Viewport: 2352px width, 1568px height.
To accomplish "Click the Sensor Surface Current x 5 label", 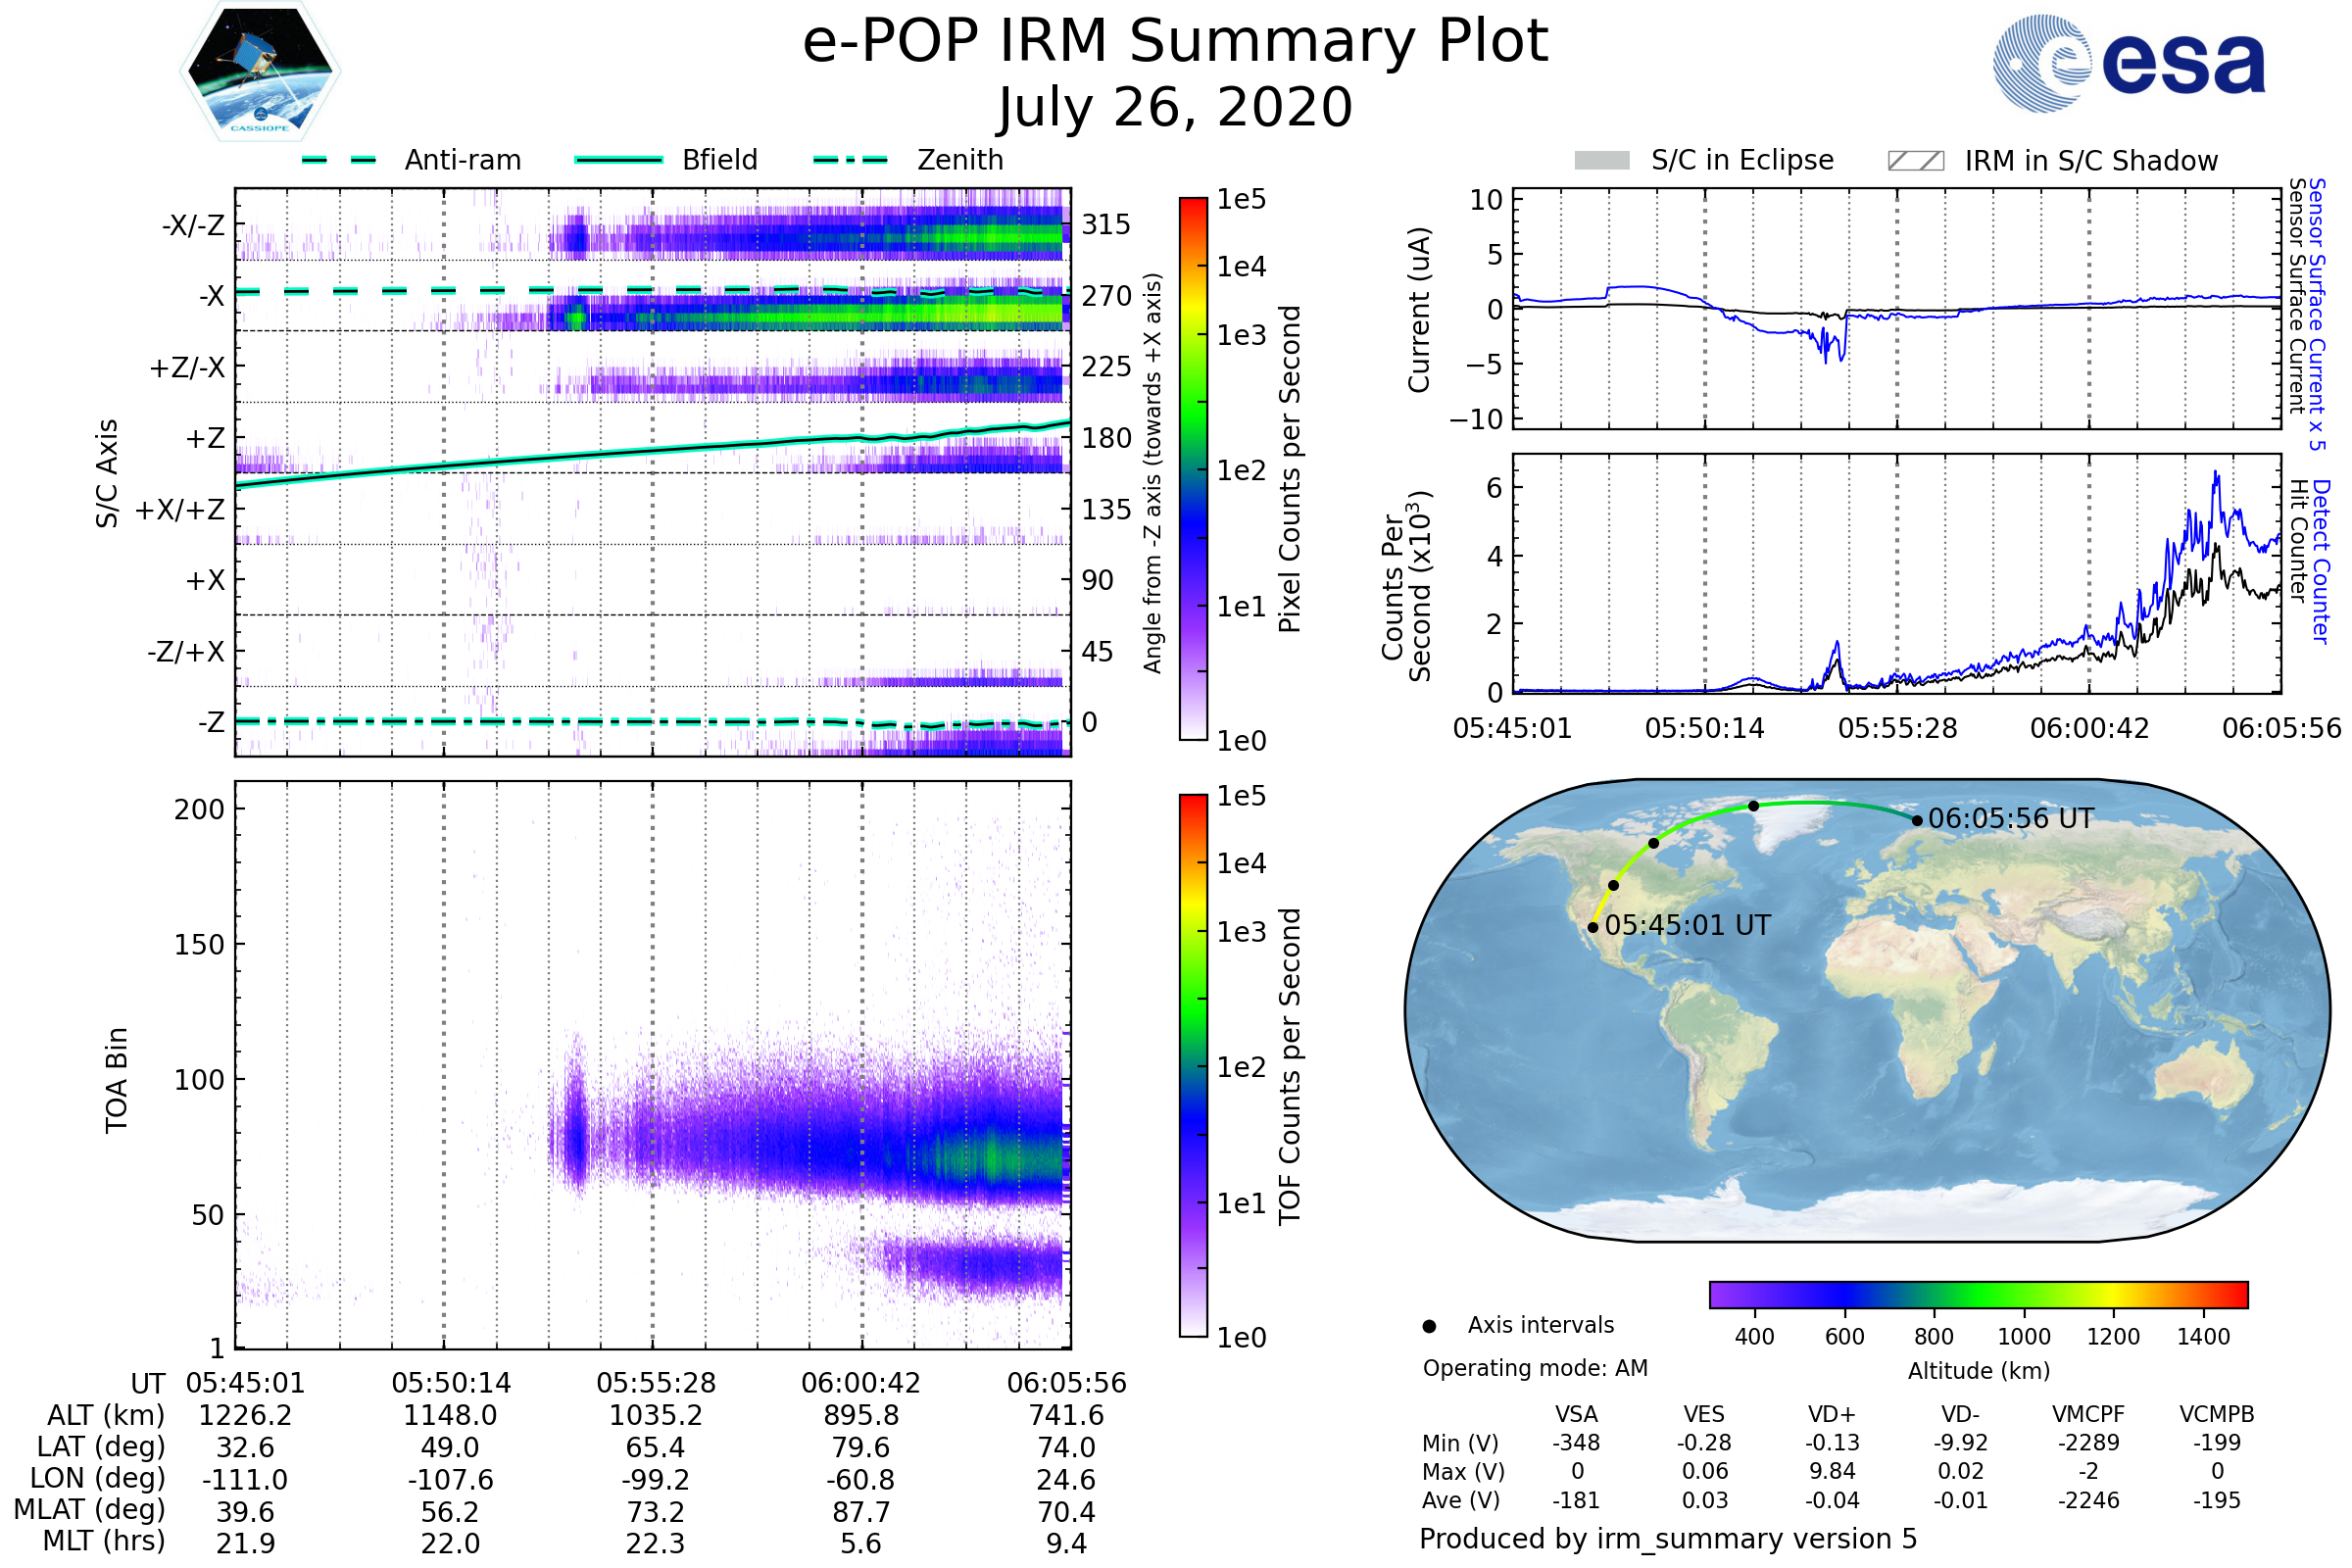I will click(x=2317, y=314).
